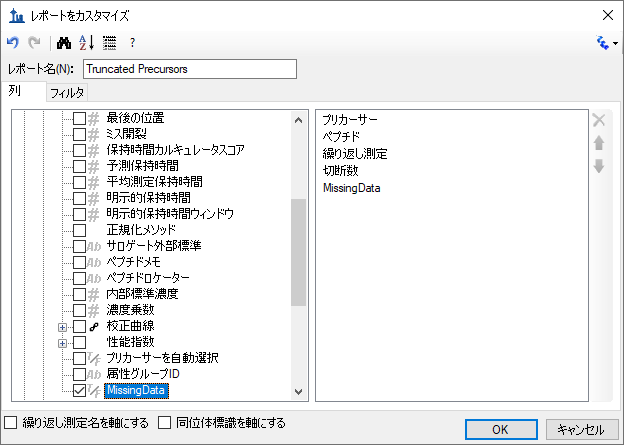Expand the 性能指数 tree node
The width and height of the screenshot is (624, 445).
coord(62,343)
